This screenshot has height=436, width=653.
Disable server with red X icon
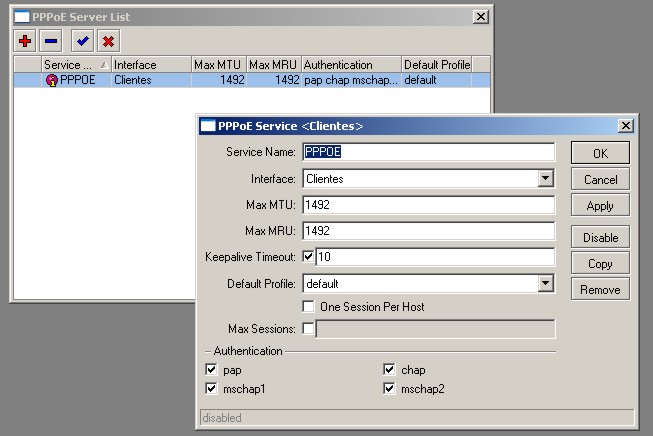point(109,41)
